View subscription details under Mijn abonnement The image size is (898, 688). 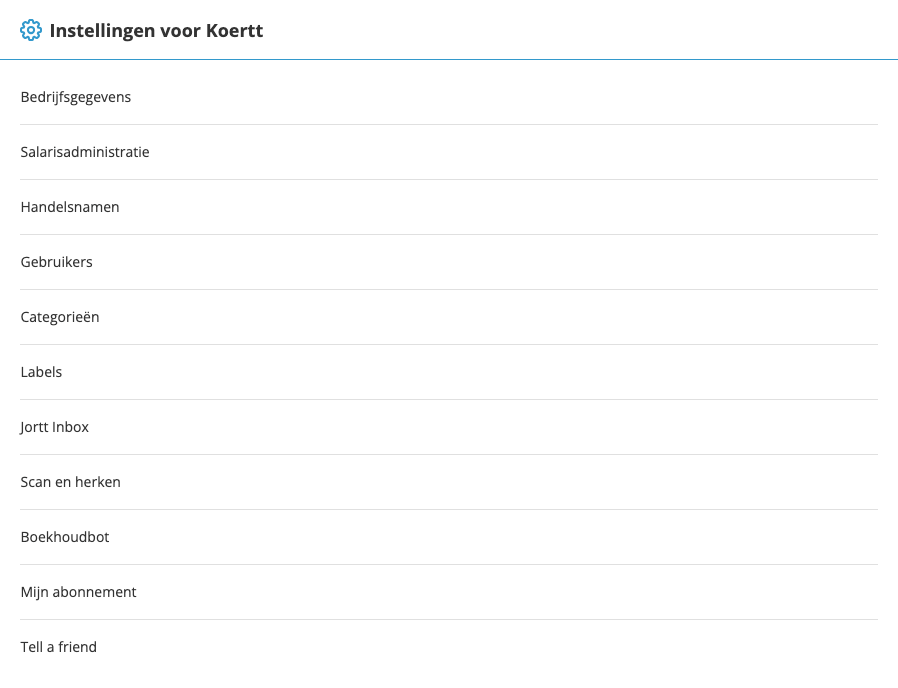[x=78, y=592]
